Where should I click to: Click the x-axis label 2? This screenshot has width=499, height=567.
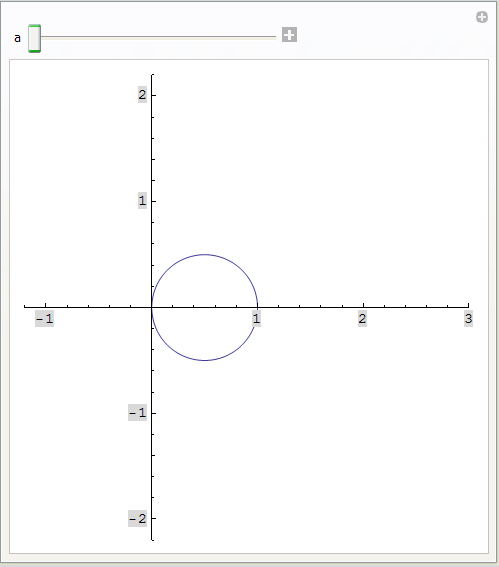pyautogui.click(x=362, y=319)
